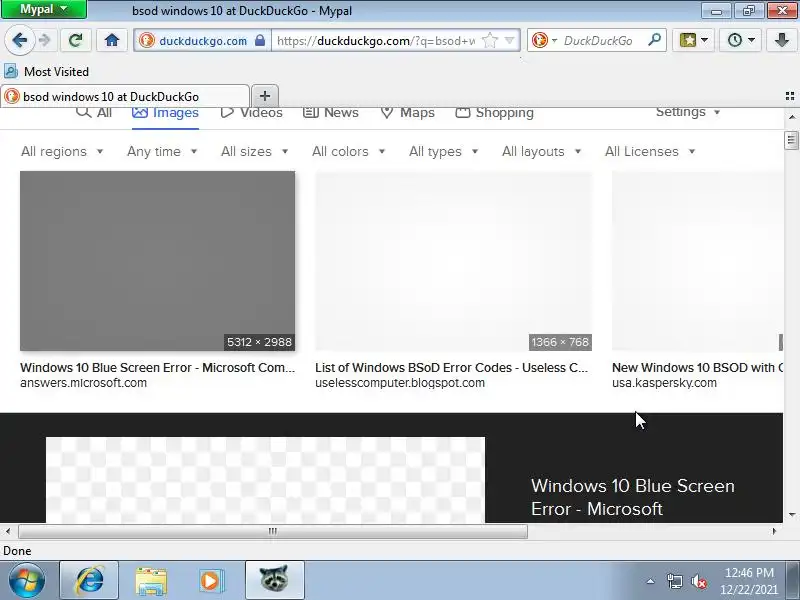Click the vertical scrollbar up arrow
The image size is (800, 600).
791,117
